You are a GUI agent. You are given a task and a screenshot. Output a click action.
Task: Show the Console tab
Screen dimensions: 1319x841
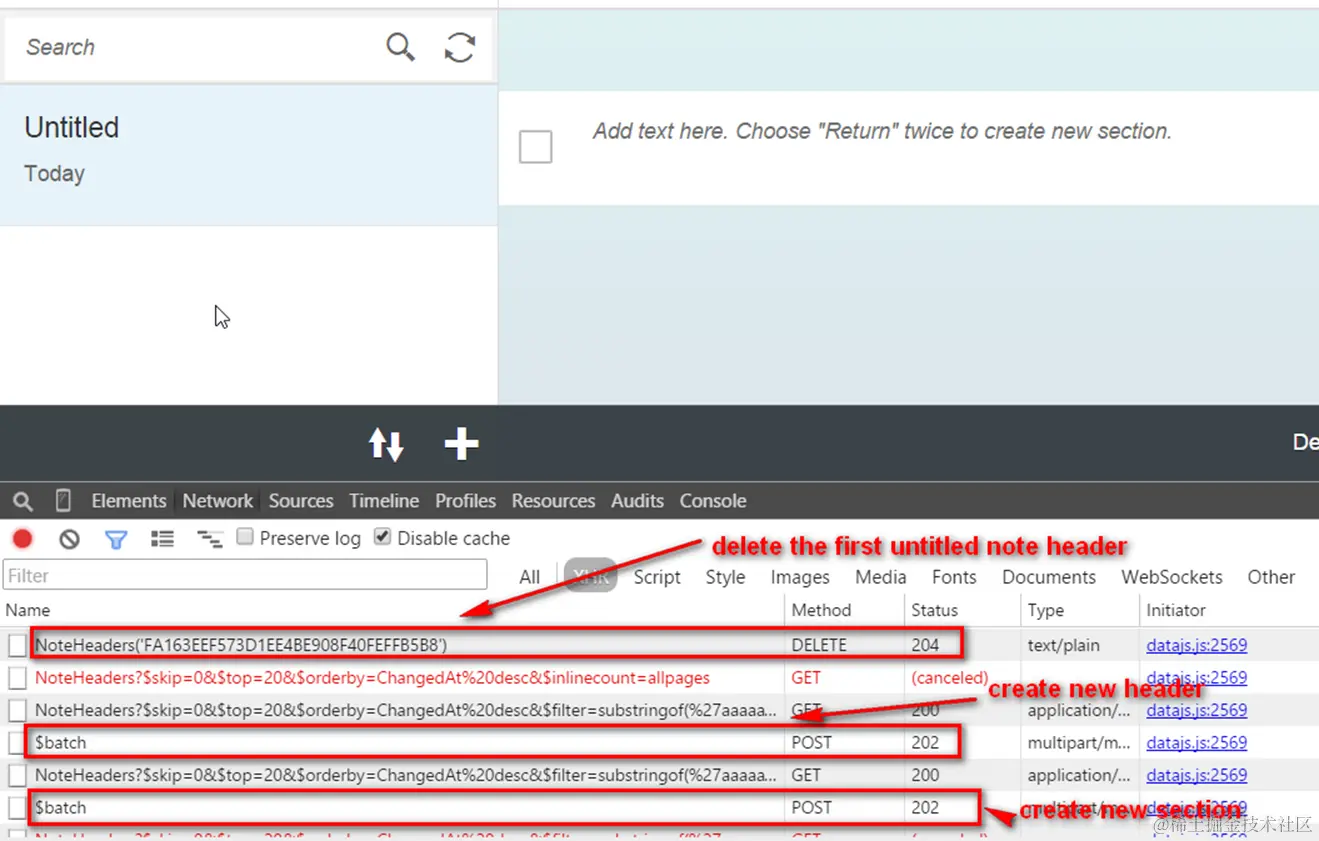713,501
